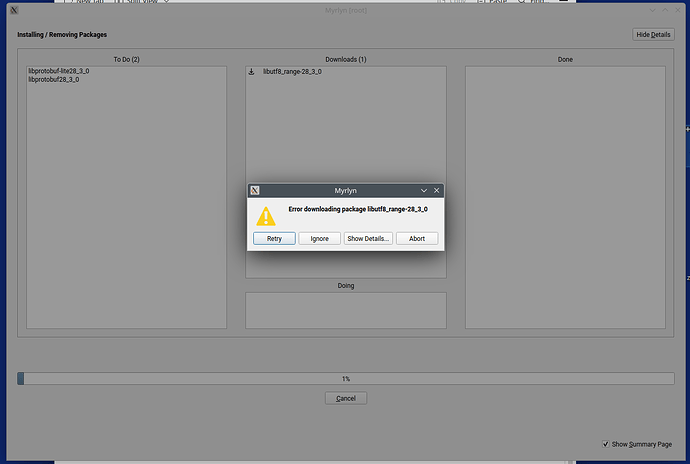Abort the package installation
This screenshot has height=464, width=690.
tap(417, 239)
